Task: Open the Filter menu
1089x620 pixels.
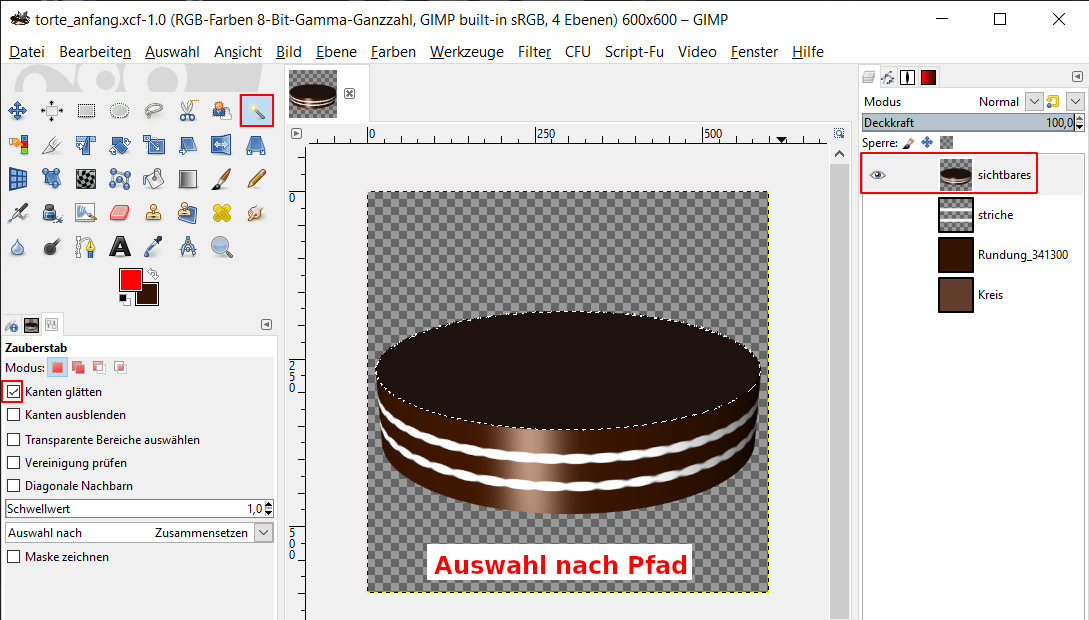Action: coord(534,52)
